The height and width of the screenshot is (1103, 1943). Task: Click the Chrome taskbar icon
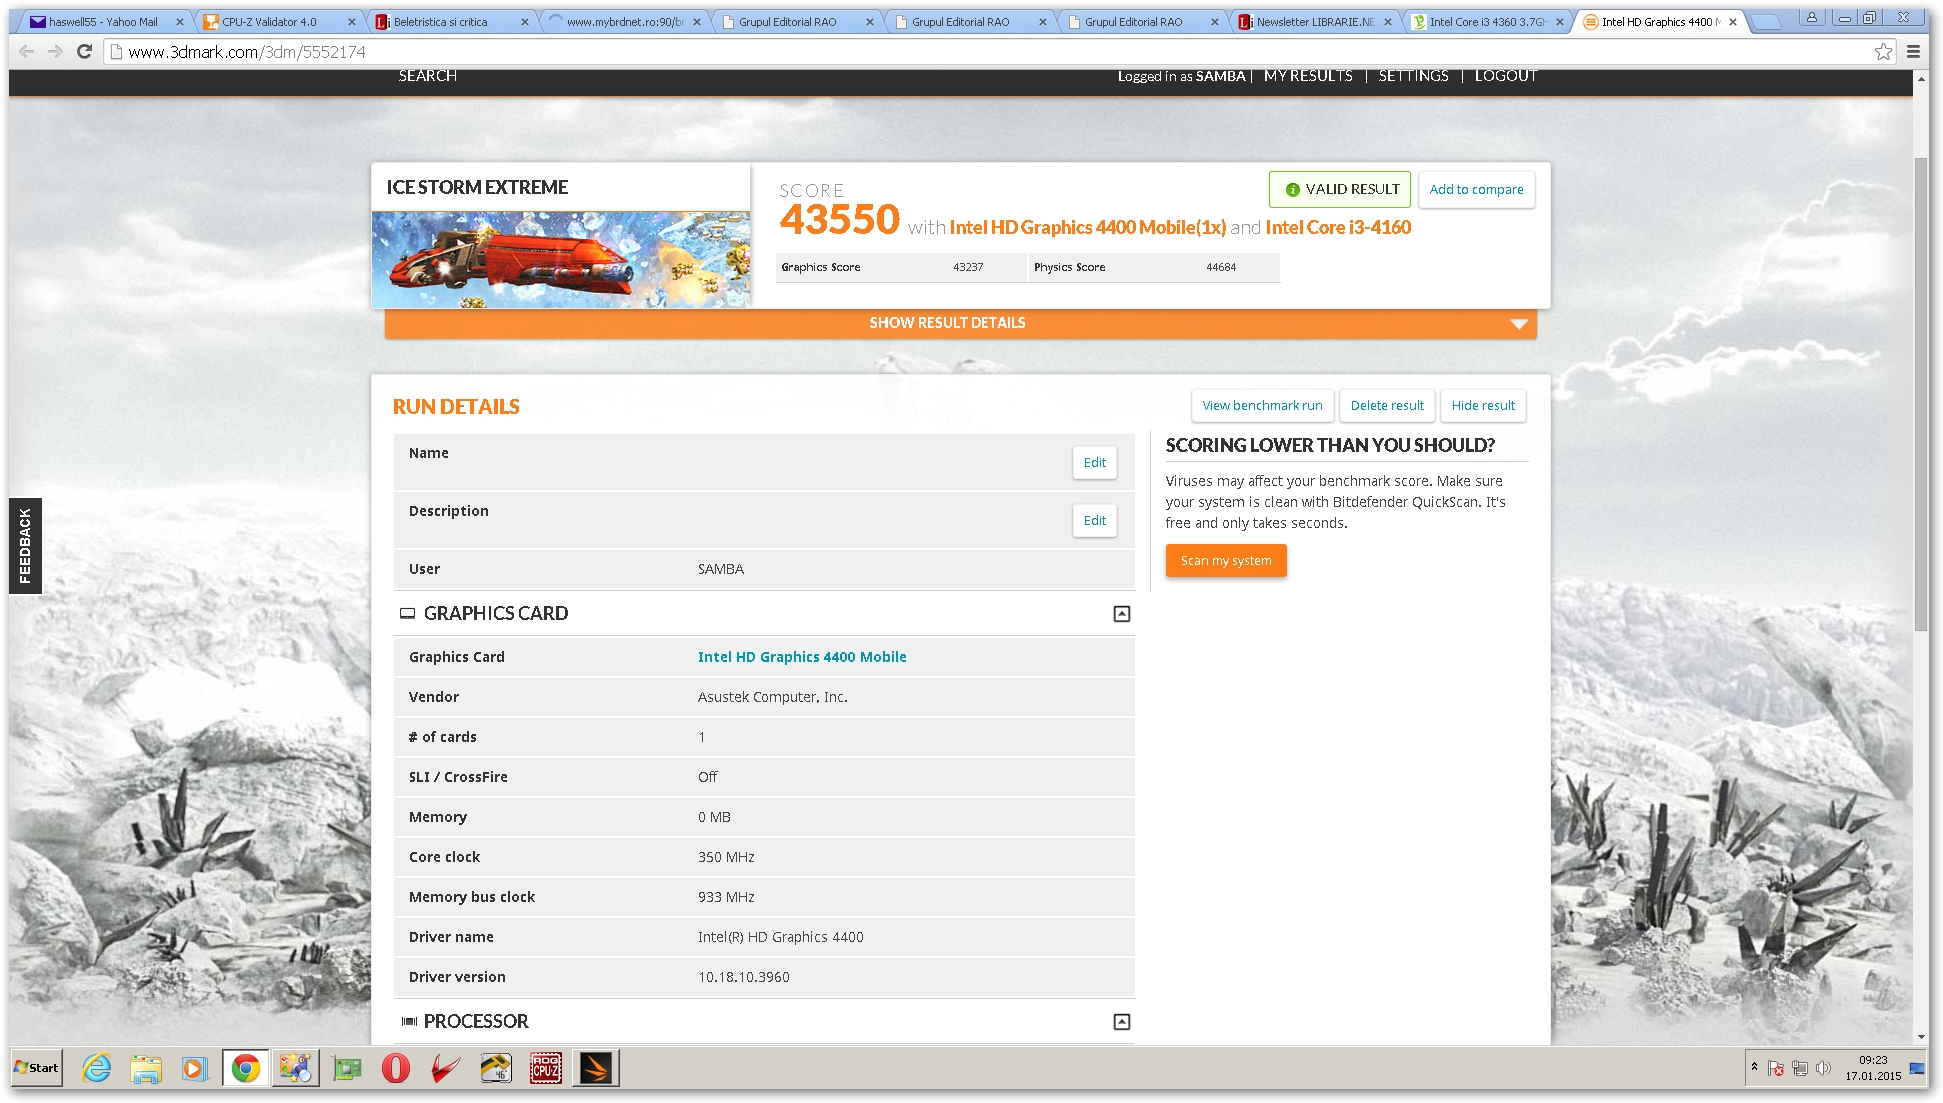pos(246,1068)
